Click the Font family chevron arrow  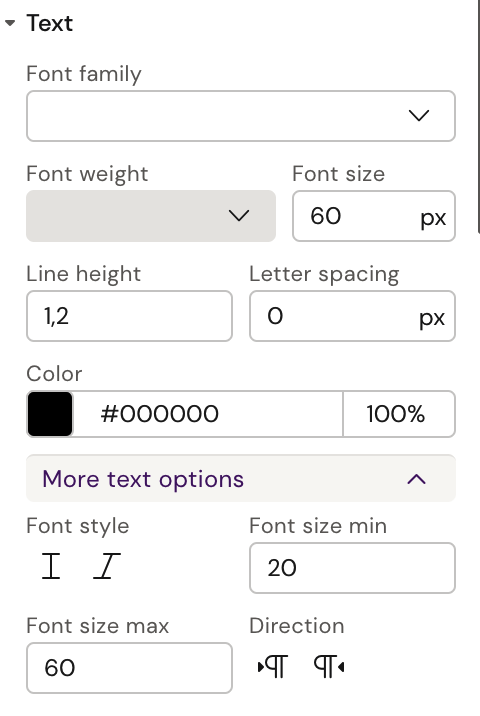click(x=419, y=116)
